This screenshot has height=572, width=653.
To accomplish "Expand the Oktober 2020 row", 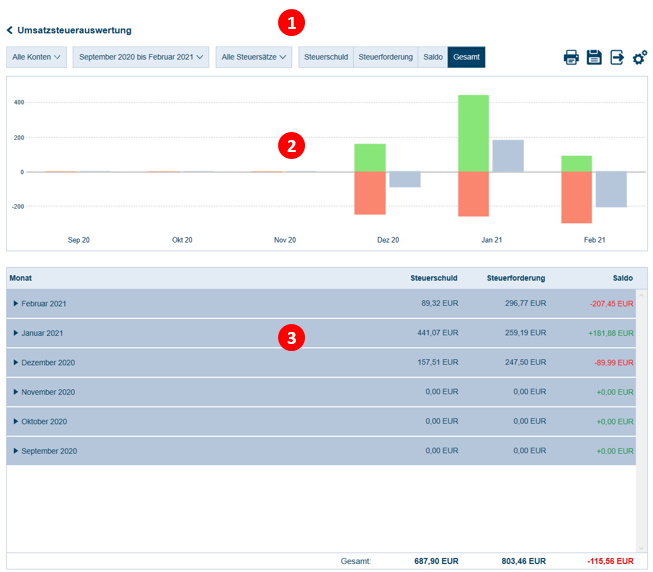I will [x=16, y=422].
